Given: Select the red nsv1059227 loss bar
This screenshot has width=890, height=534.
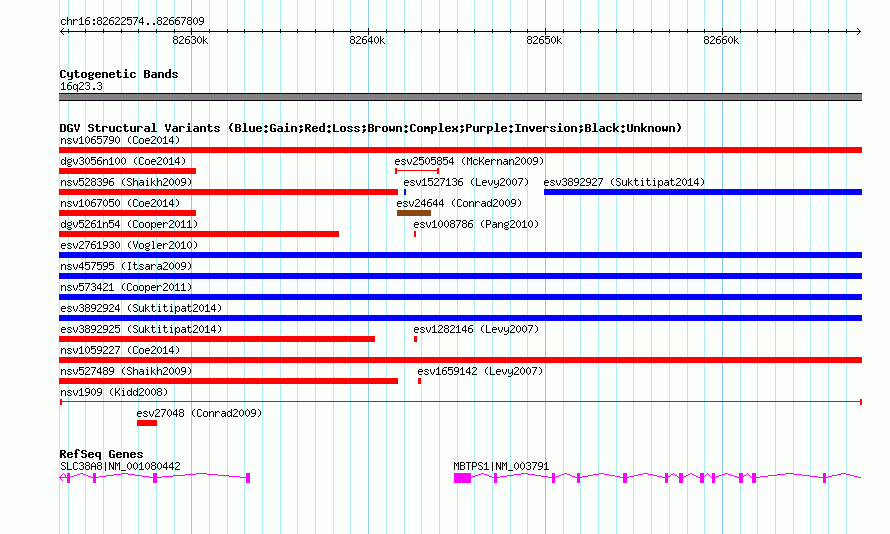Looking at the screenshot, I should click(460, 360).
